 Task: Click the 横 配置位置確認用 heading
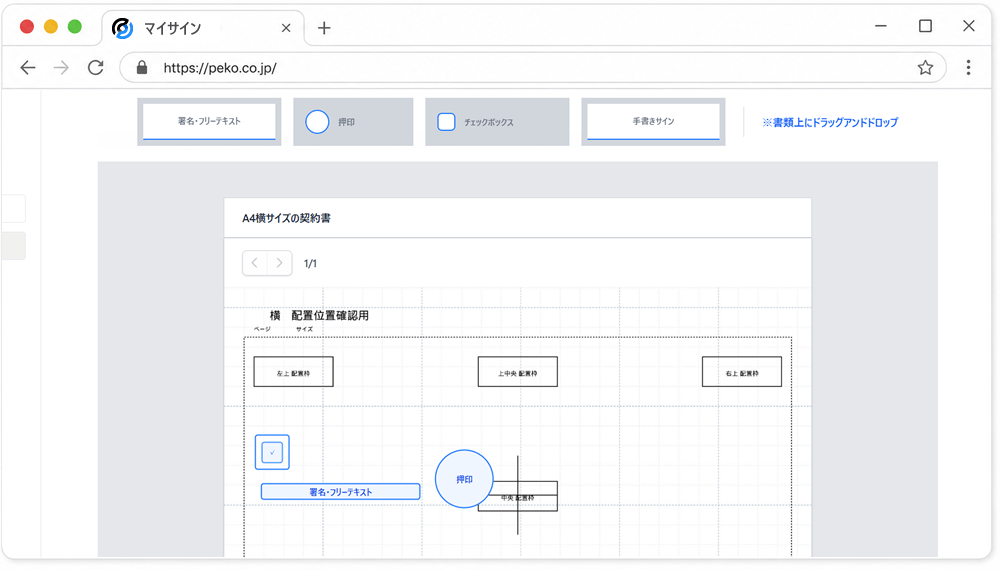(x=319, y=316)
